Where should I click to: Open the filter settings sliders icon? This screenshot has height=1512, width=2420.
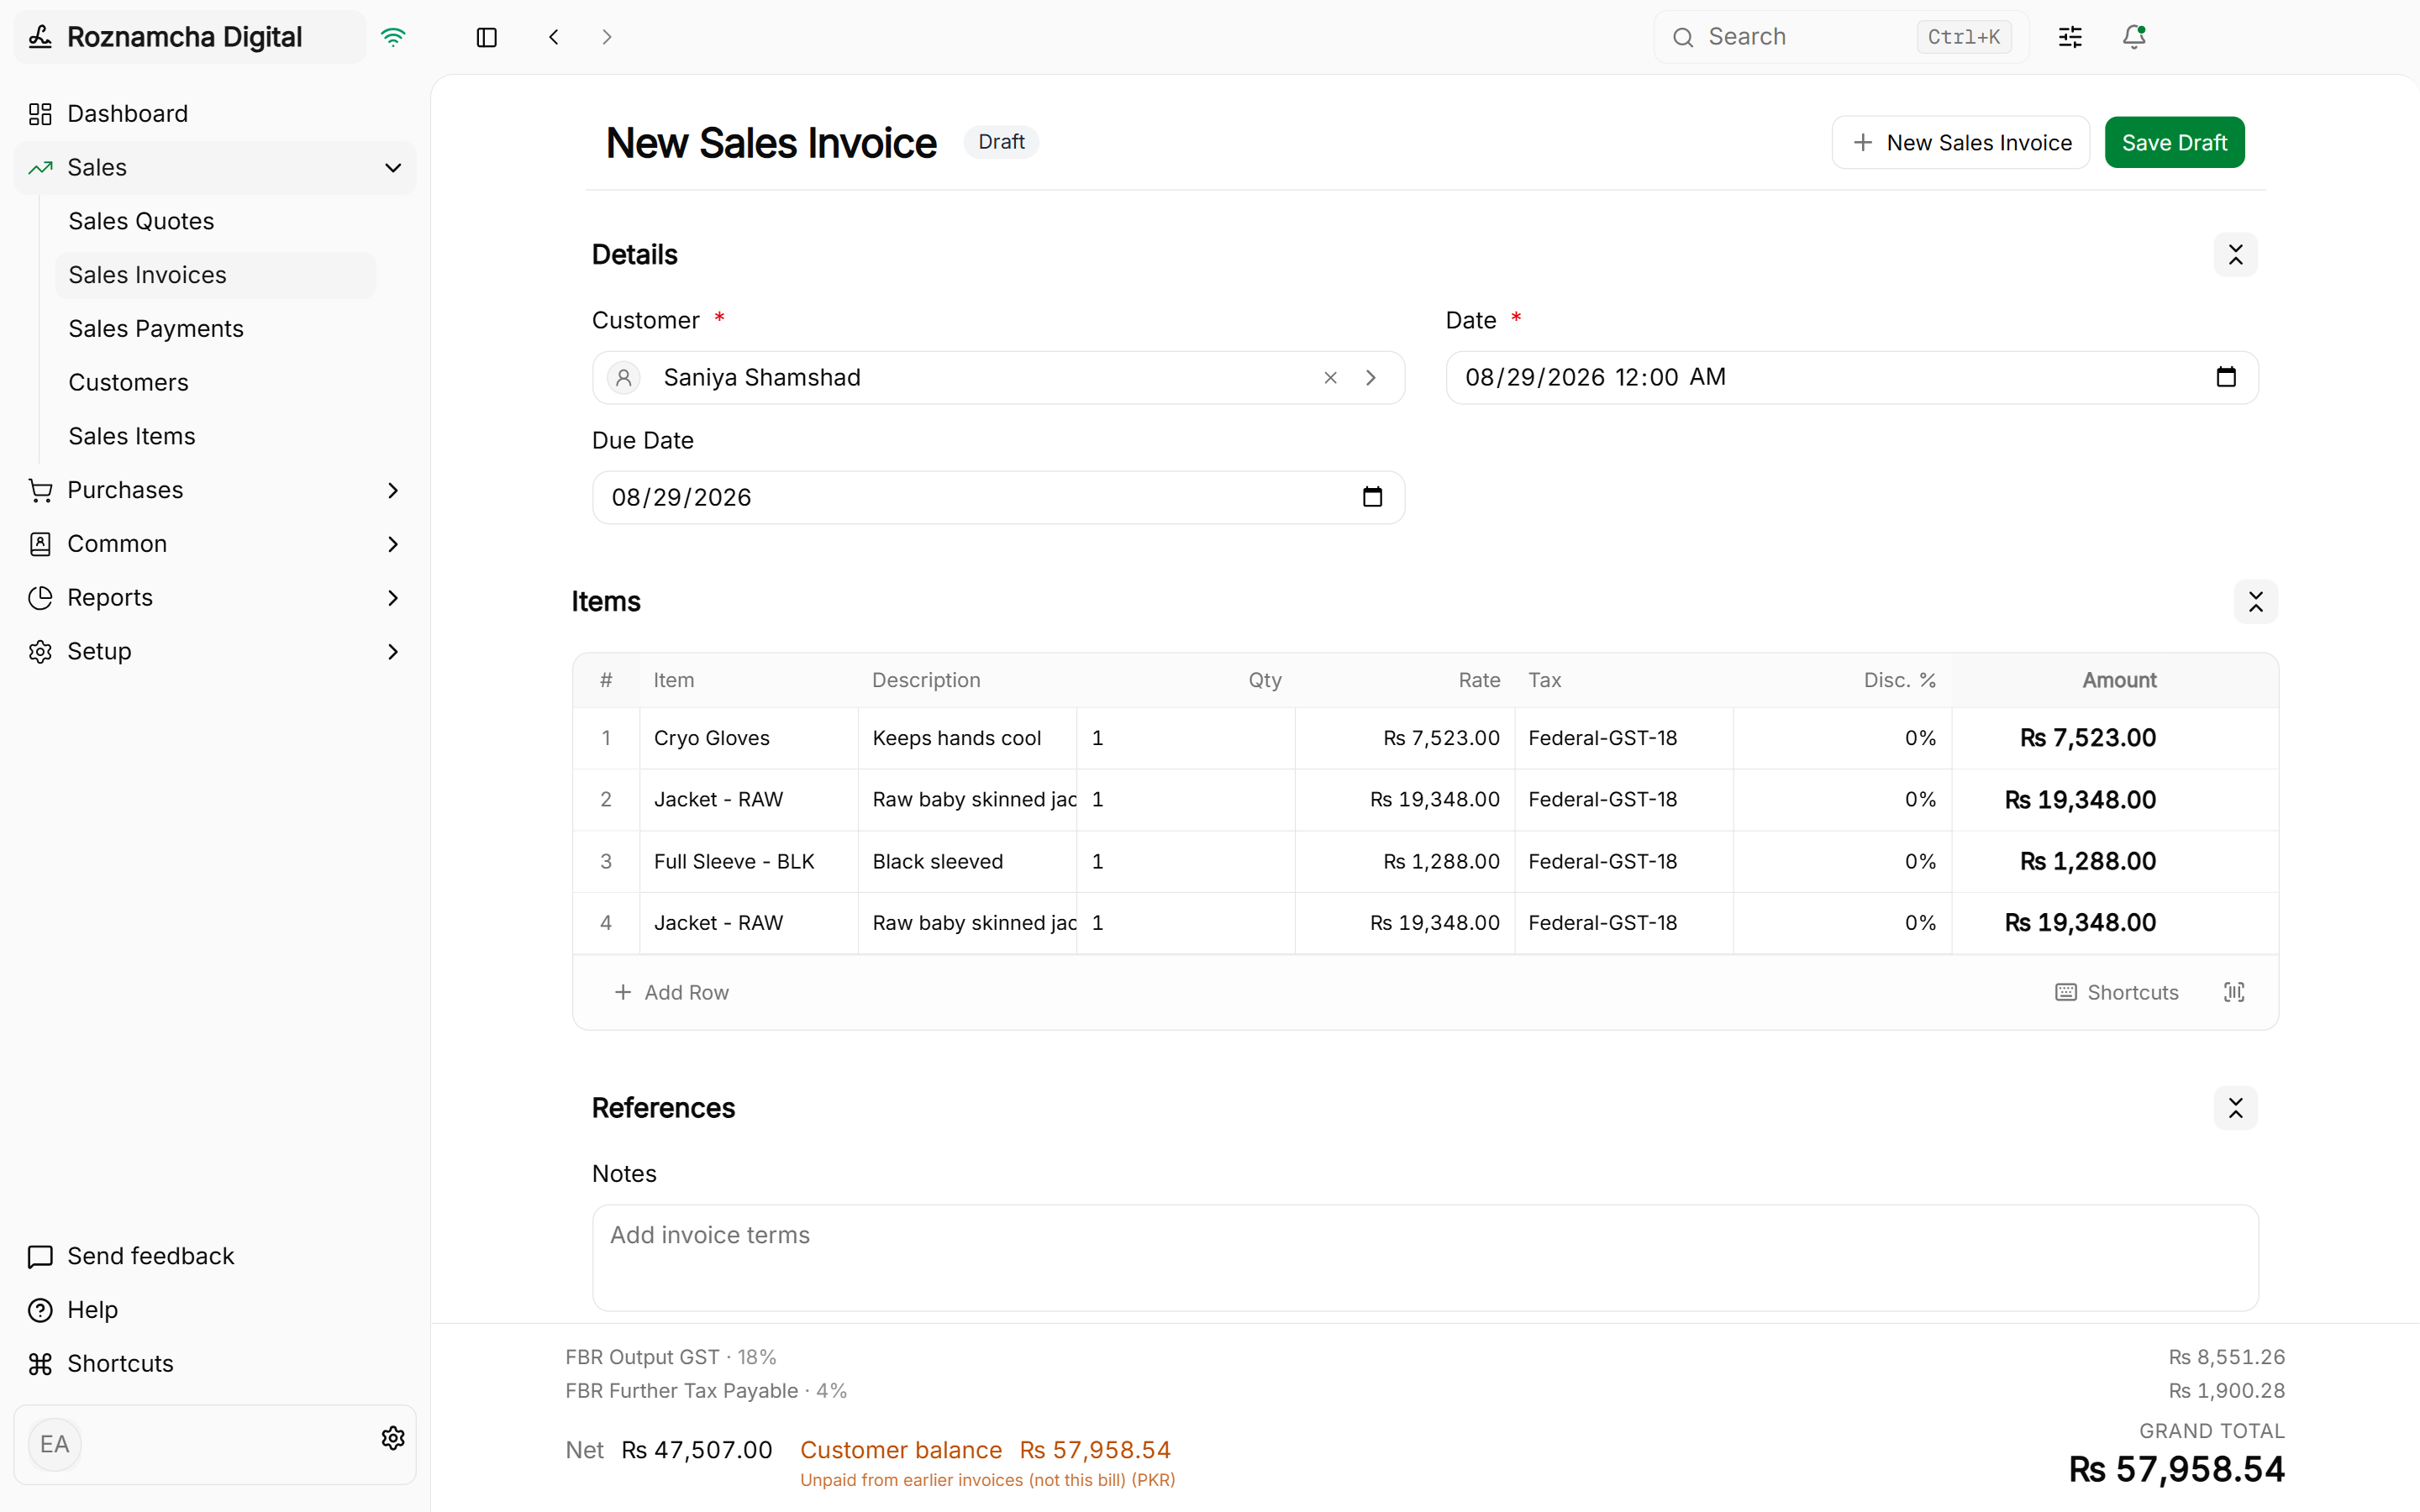click(2070, 37)
